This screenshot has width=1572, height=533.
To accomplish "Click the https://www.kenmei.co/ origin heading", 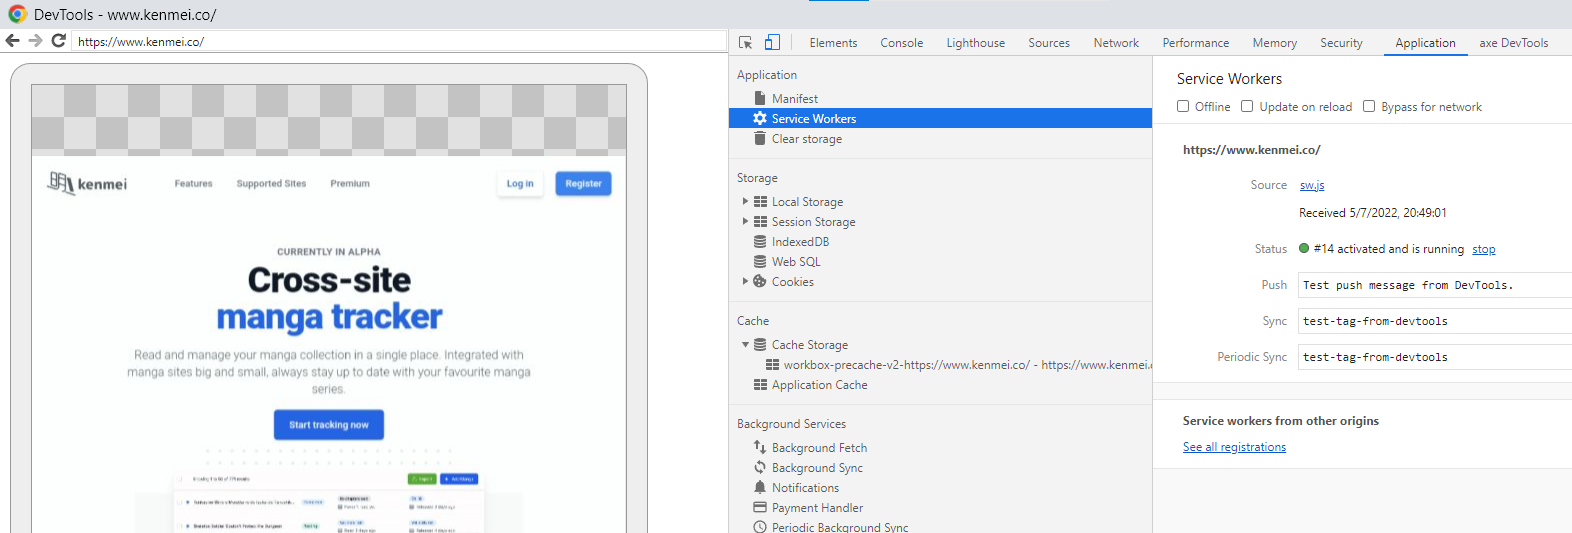I will pyautogui.click(x=1251, y=150).
